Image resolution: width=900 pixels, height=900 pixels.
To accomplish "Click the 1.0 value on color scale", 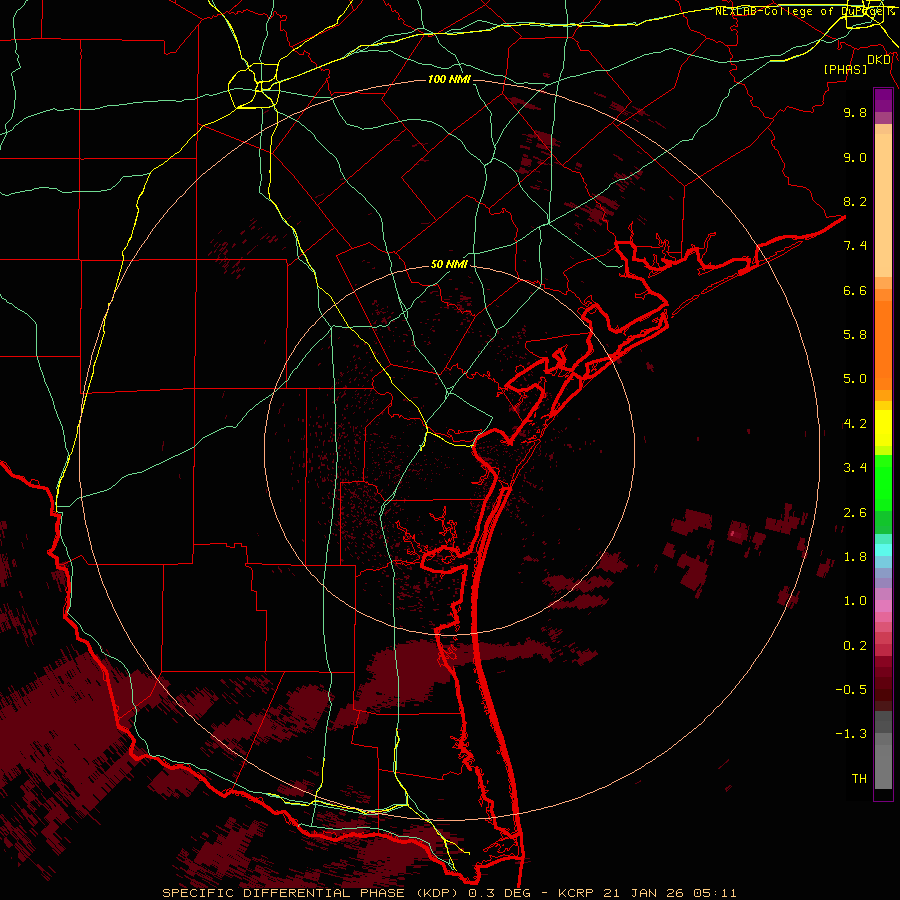I will 855,601.
